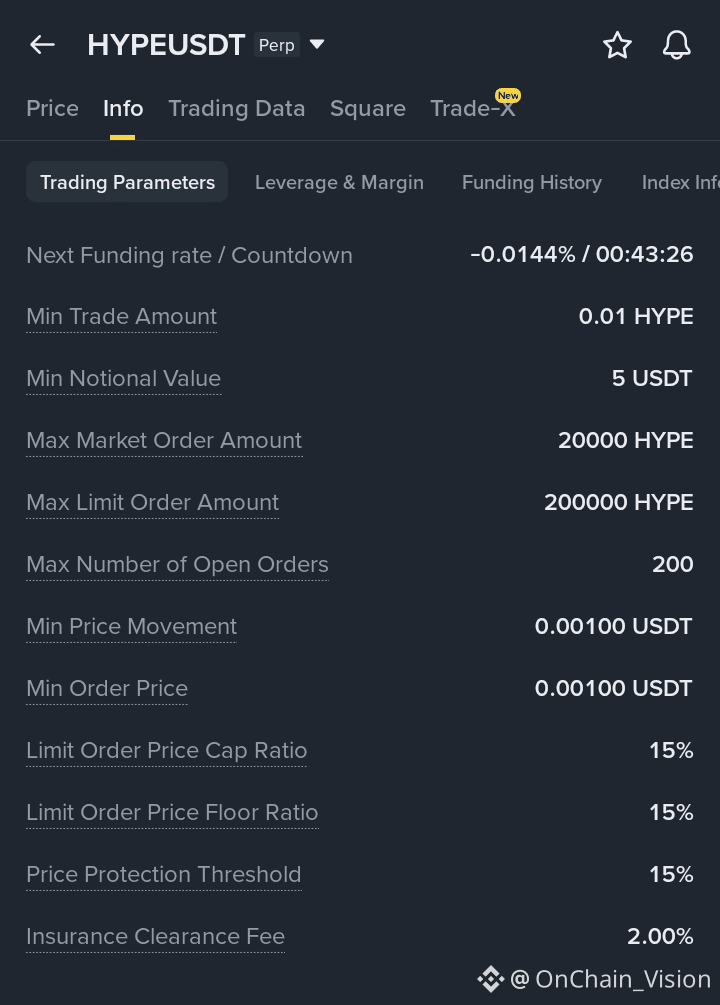Open Limit Order Price Cap Ratio tooltip
The height and width of the screenshot is (1005, 720).
166,750
